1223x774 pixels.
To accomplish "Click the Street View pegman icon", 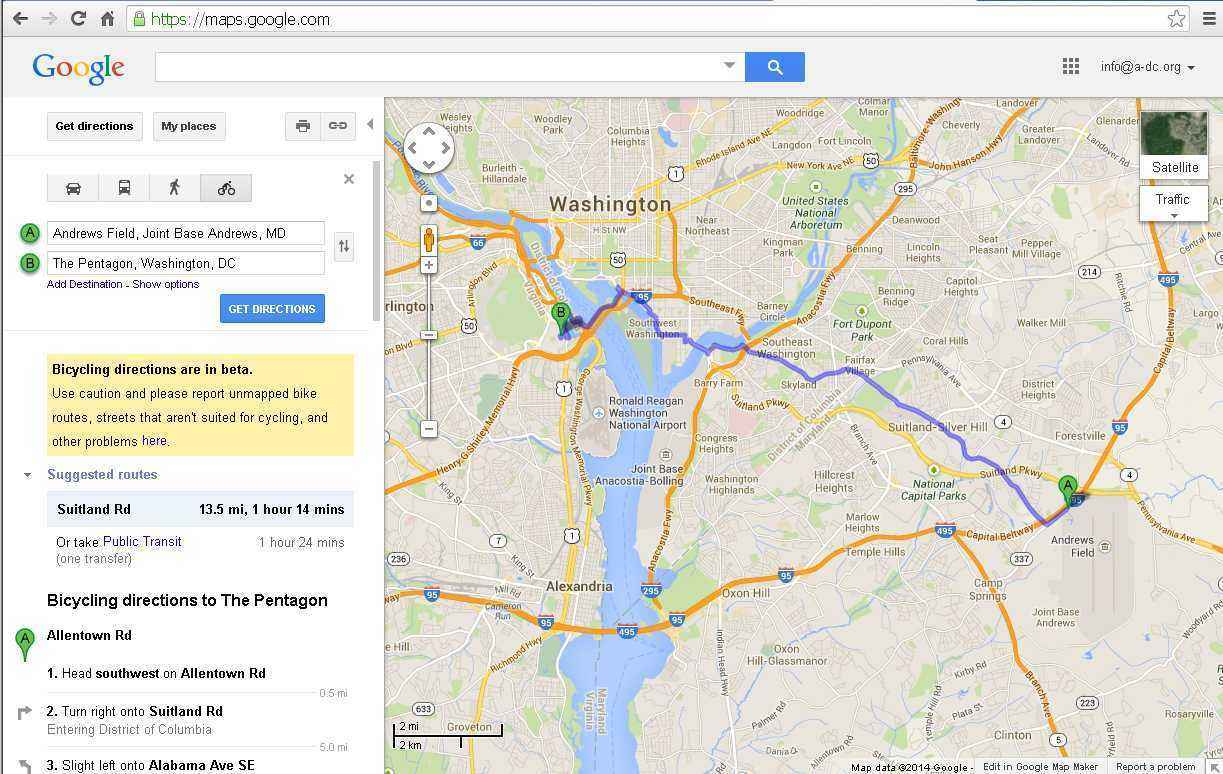I will point(429,239).
